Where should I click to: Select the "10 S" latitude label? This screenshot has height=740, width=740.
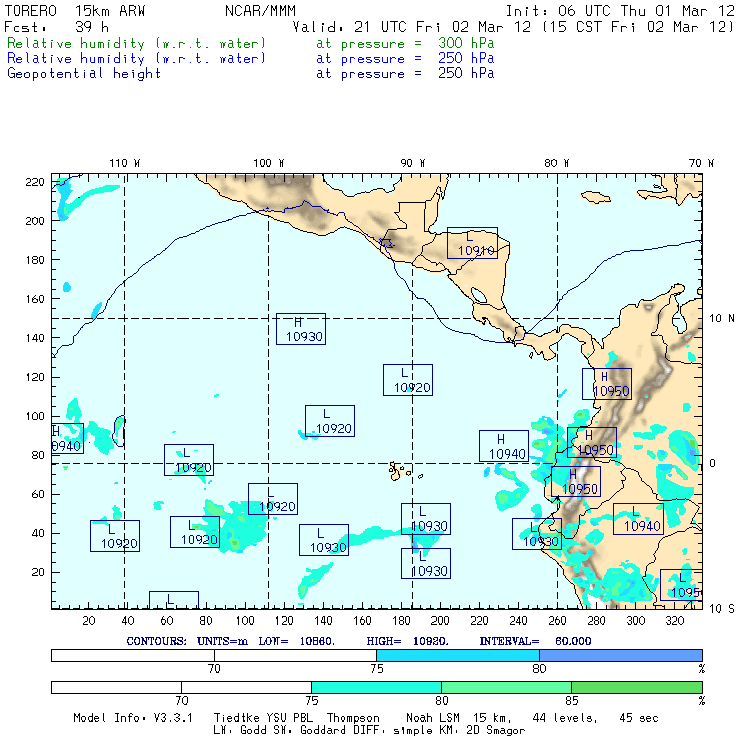(x=722, y=609)
